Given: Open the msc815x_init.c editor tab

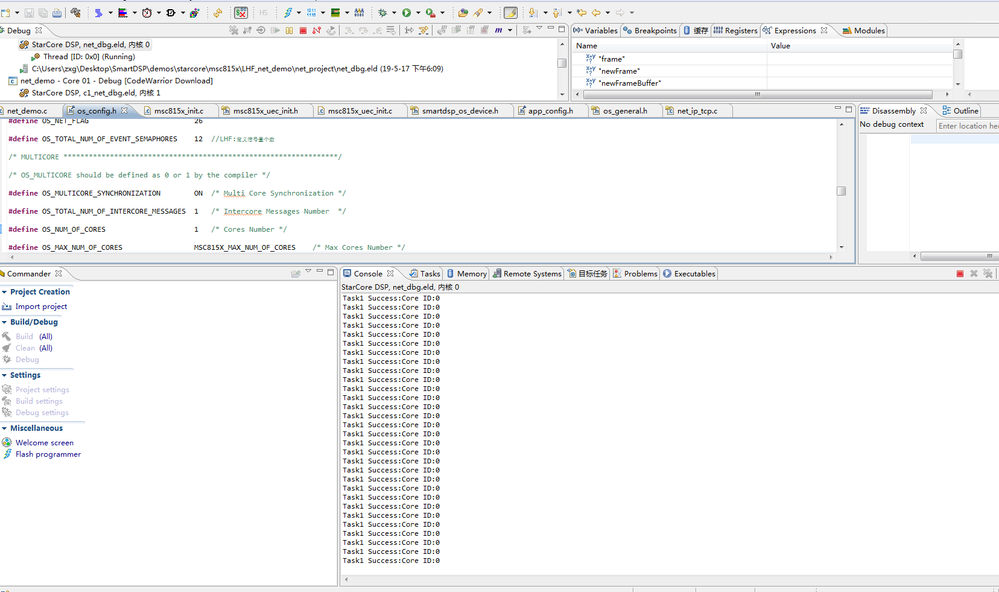Looking at the screenshot, I should pyautogui.click(x=173, y=111).
